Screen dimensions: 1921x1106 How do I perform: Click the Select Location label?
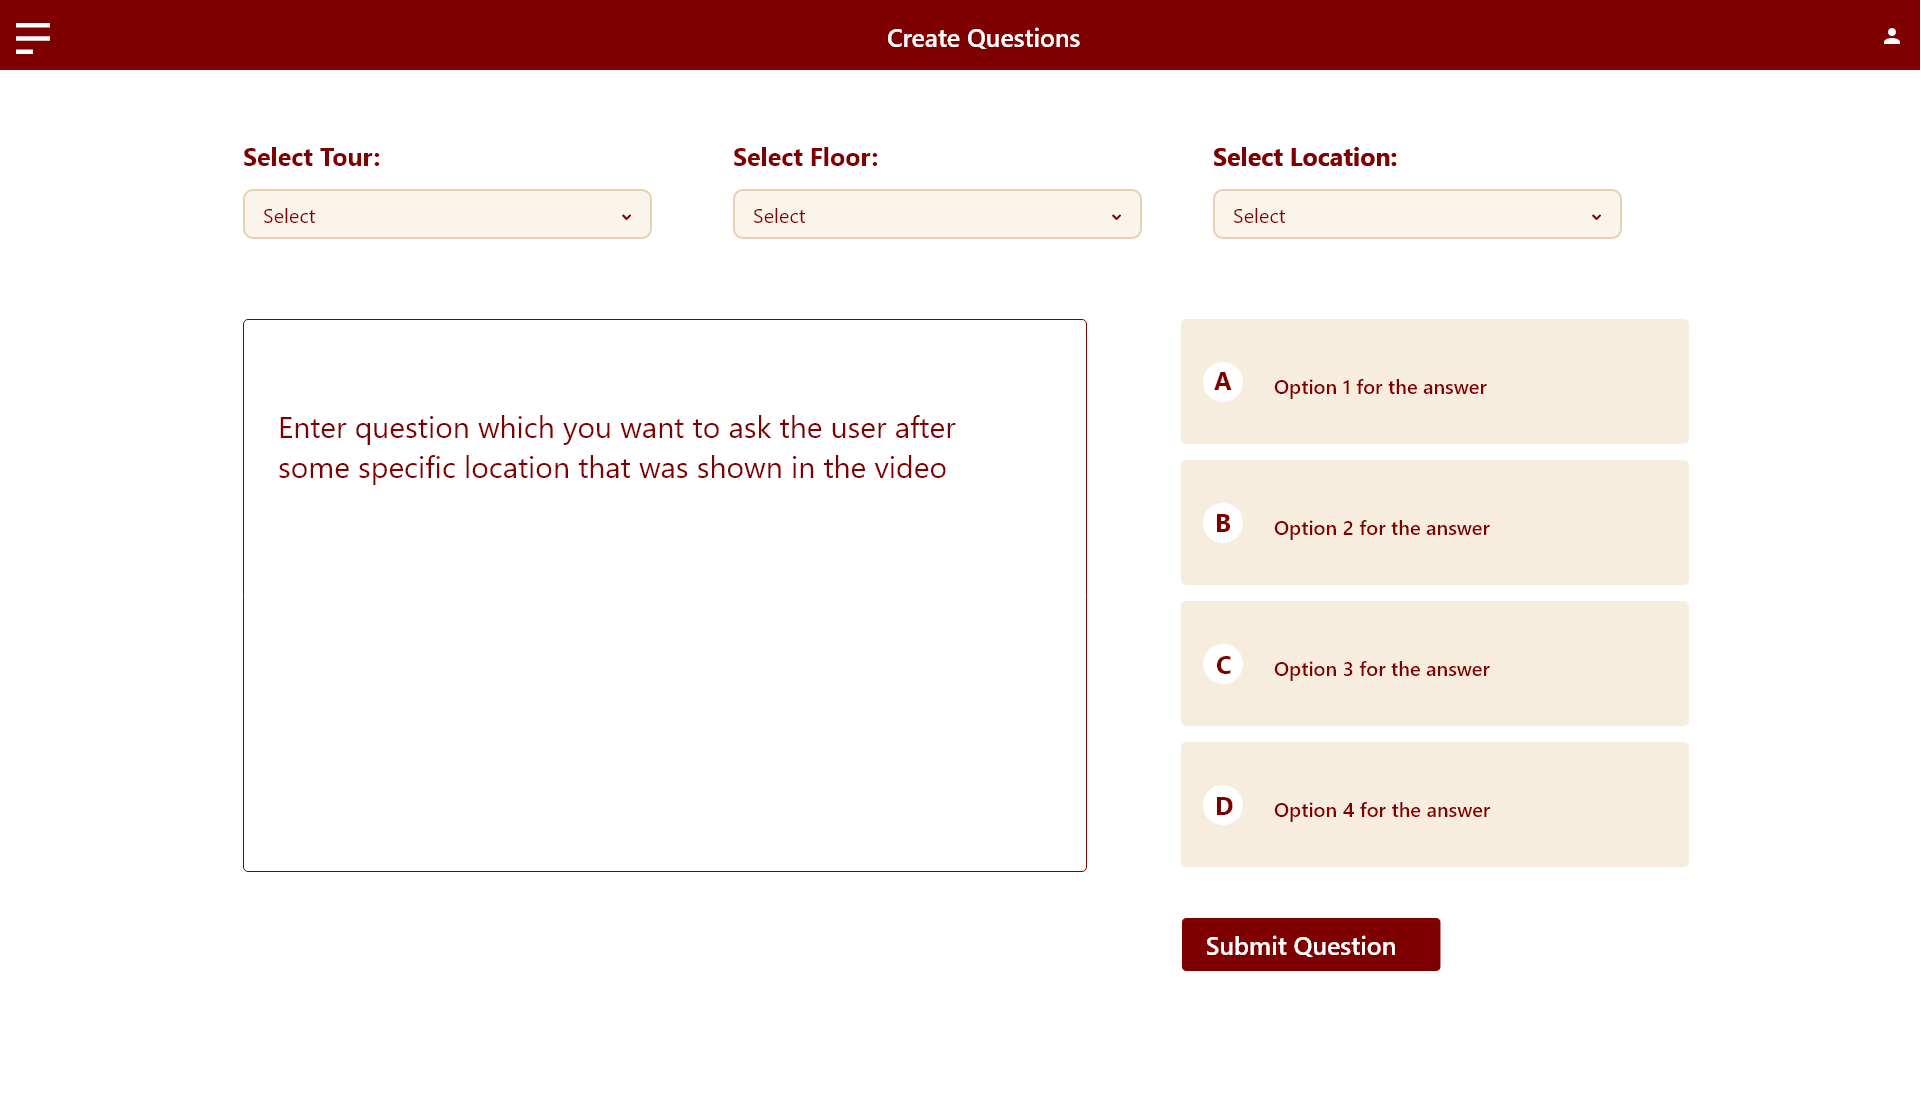pyautogui.click(x=1304, y=158)
